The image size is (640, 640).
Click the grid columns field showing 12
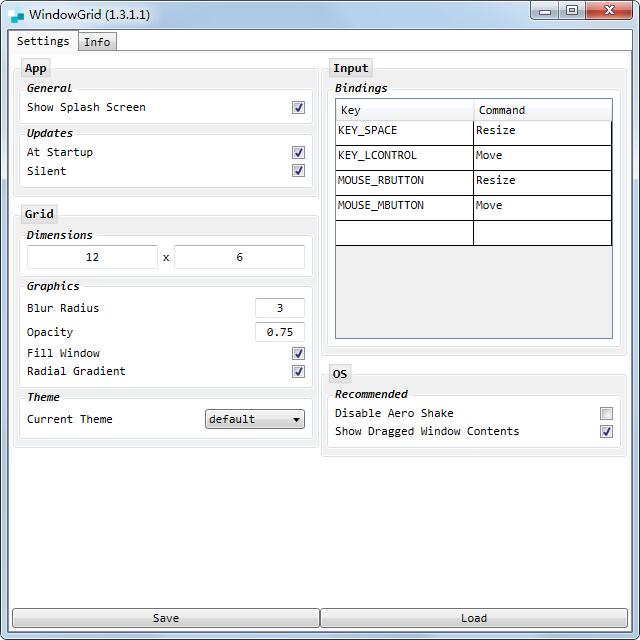[x=92, y=257]
